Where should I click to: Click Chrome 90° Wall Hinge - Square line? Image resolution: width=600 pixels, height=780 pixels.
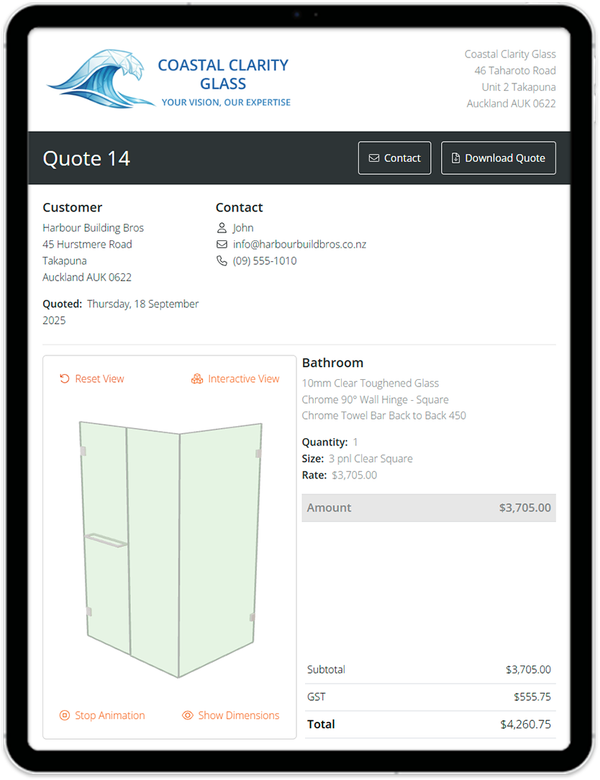click(x=375, y=399)
